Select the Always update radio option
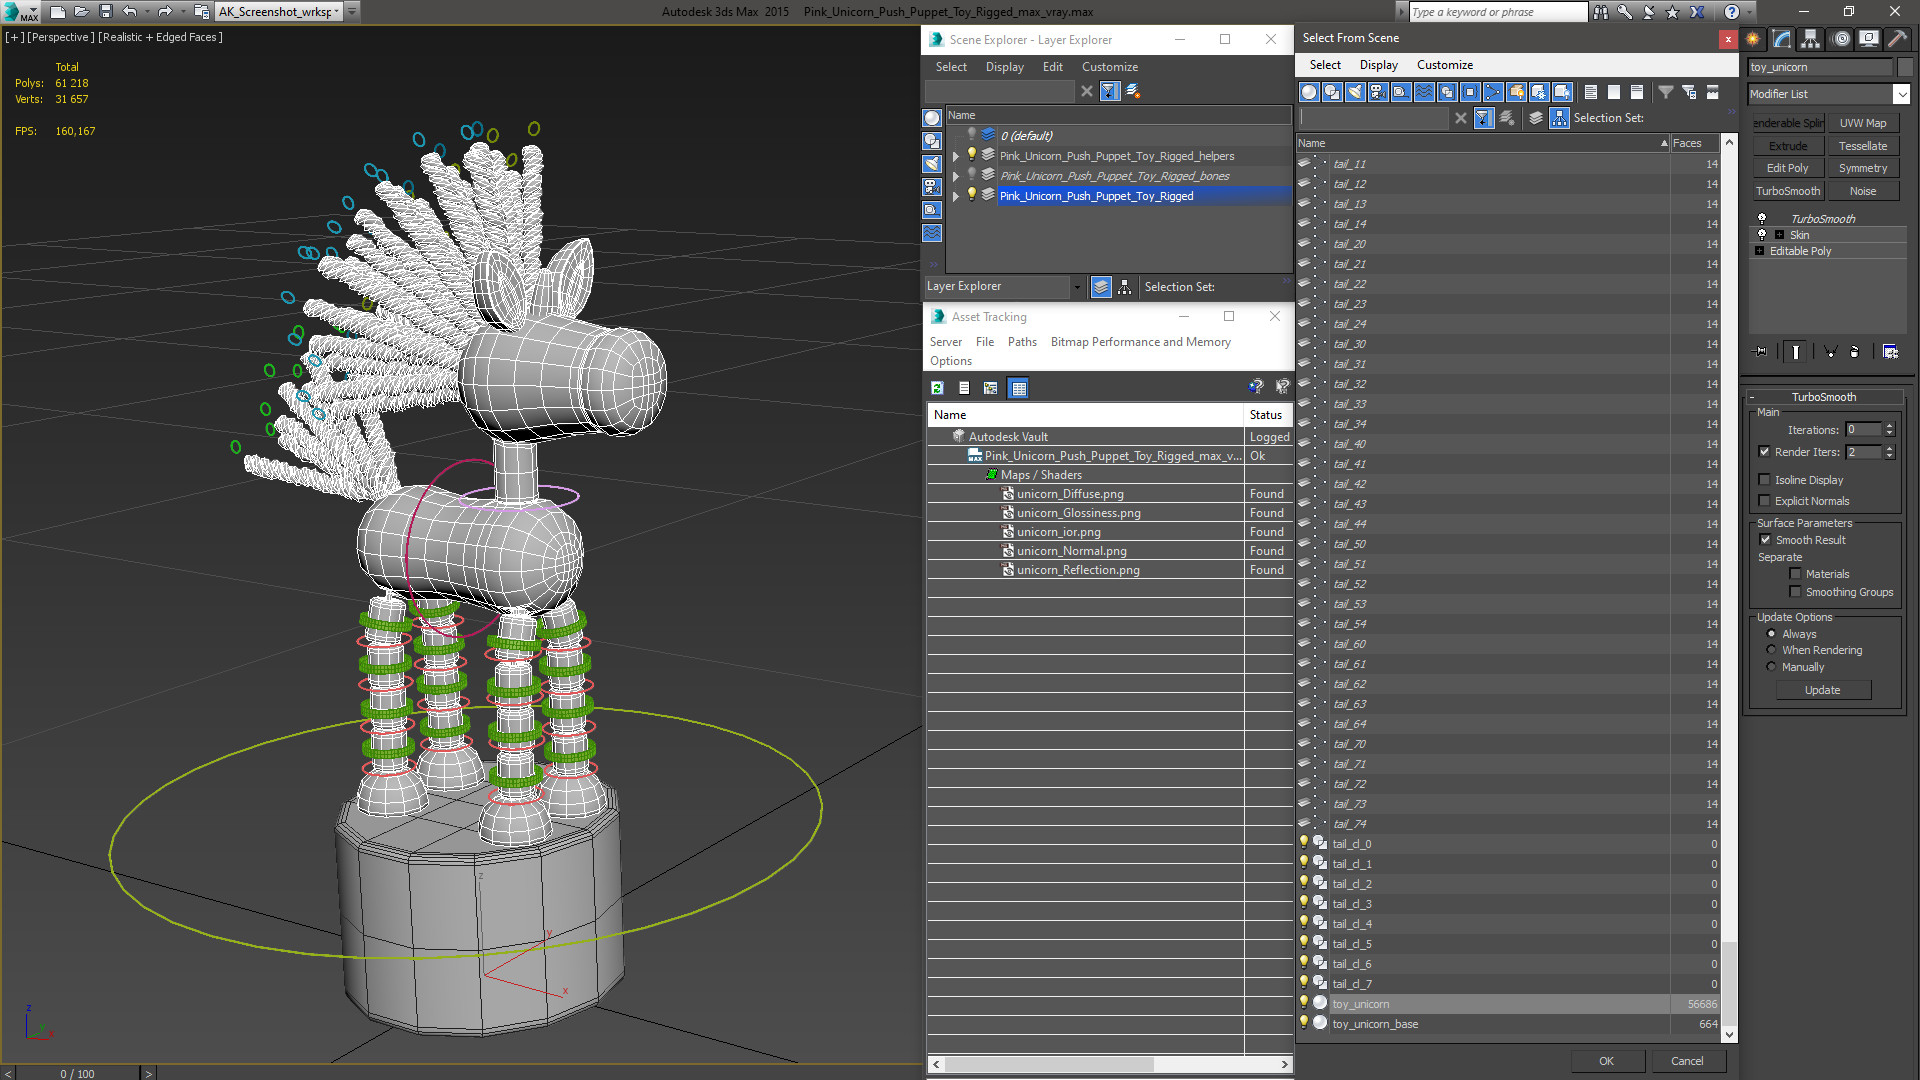This screenshot has height=1080, width=1920. click(x=1772, y=634)
